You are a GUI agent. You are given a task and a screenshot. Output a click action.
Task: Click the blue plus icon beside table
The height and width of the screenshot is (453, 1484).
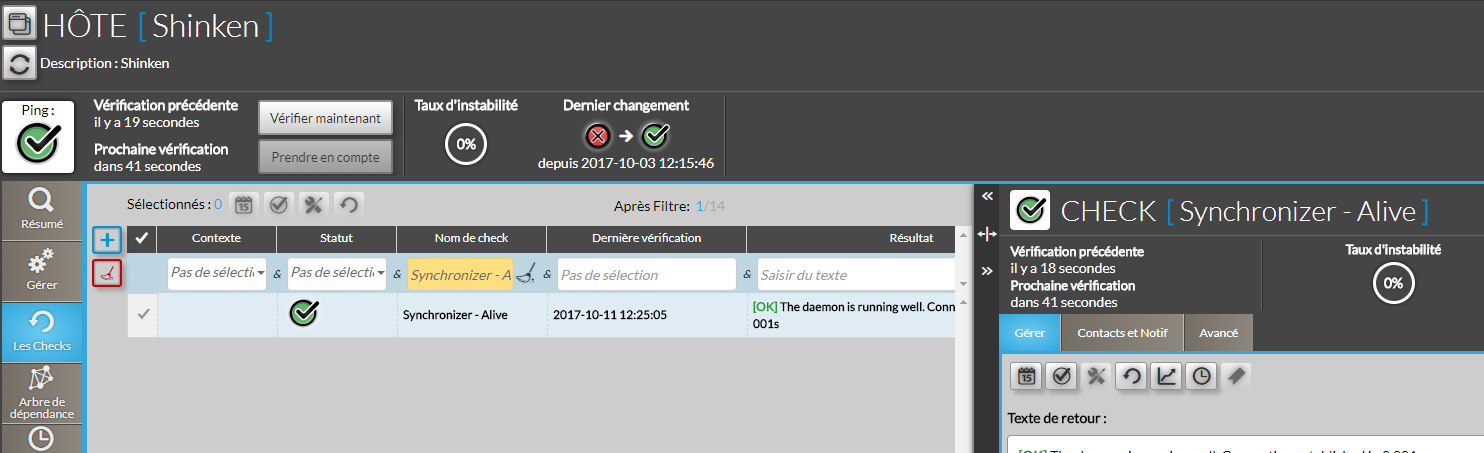coord(107,240)
